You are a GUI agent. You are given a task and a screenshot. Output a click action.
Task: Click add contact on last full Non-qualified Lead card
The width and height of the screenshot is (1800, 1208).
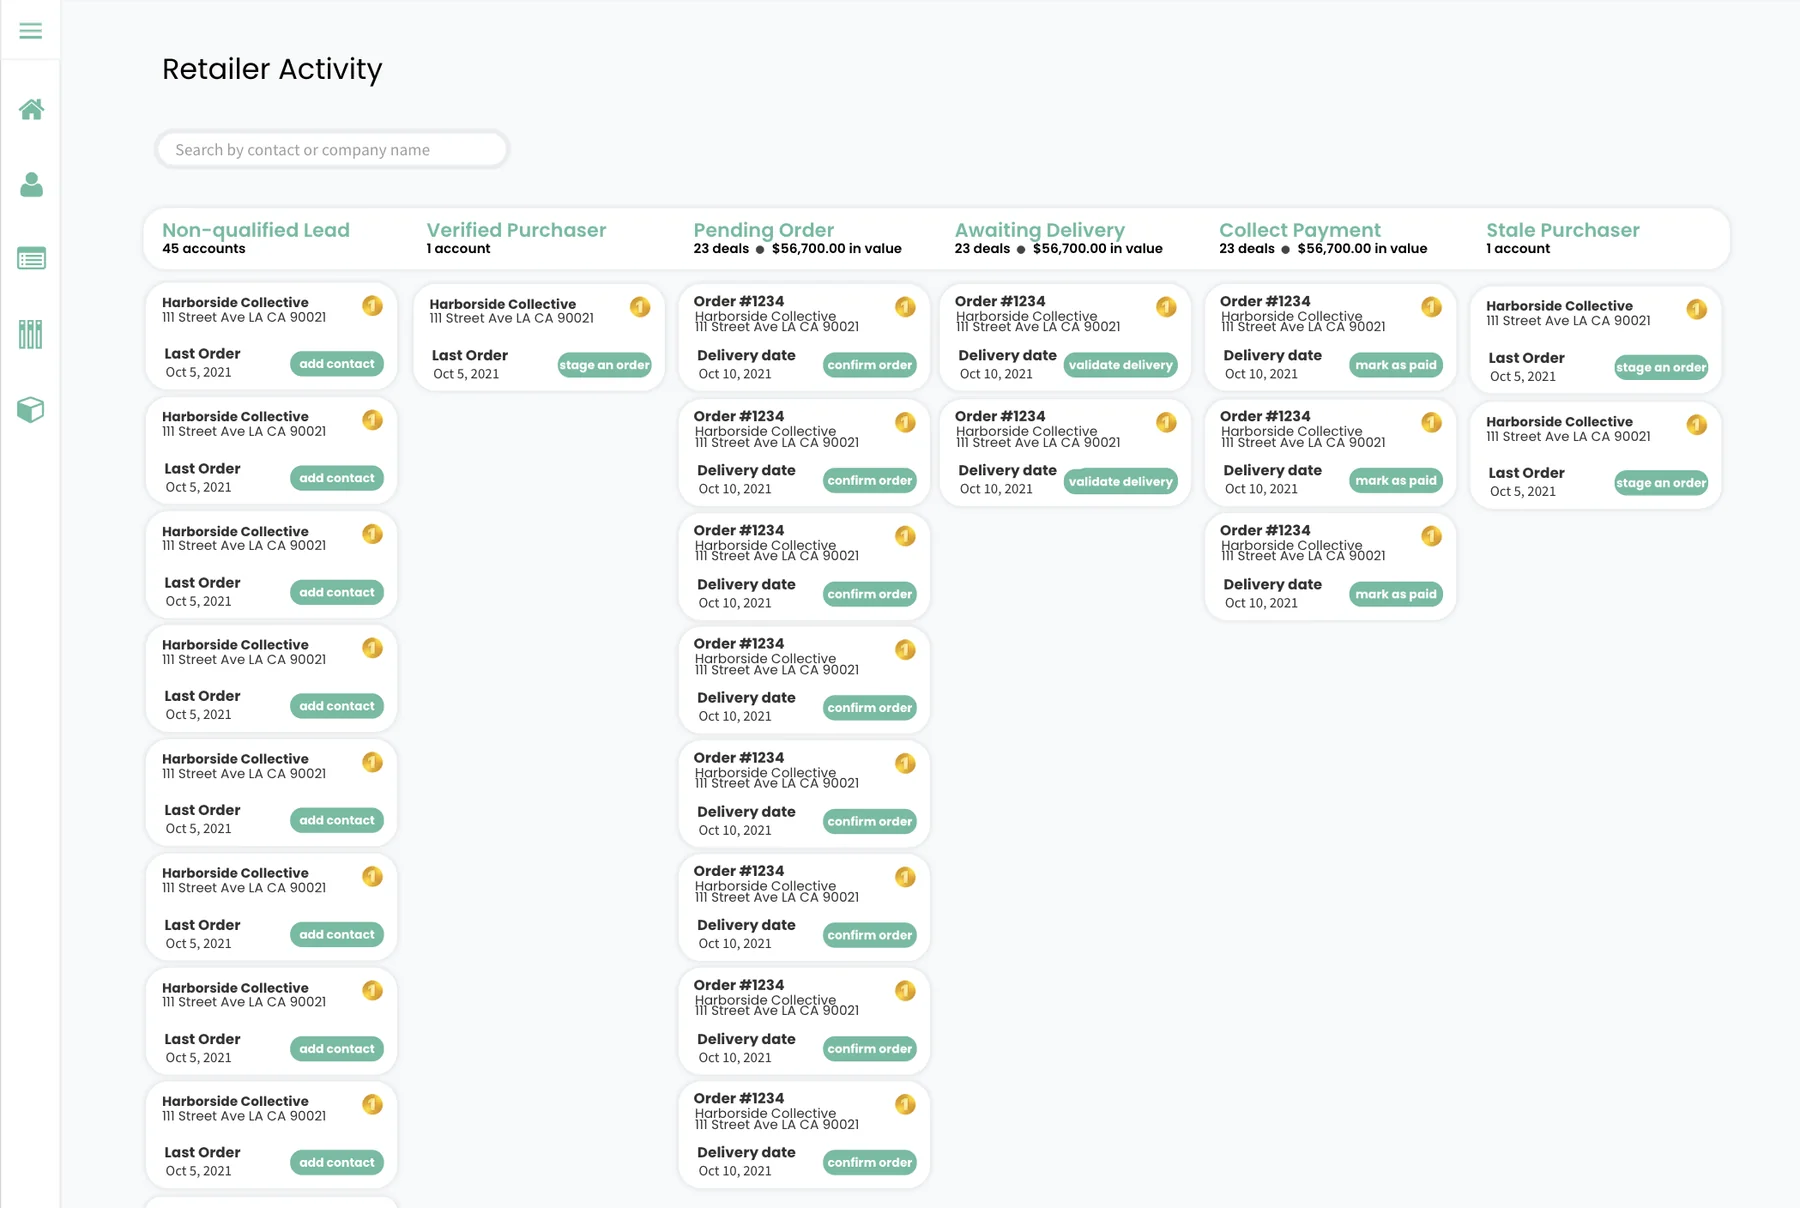click(337, 1162)
